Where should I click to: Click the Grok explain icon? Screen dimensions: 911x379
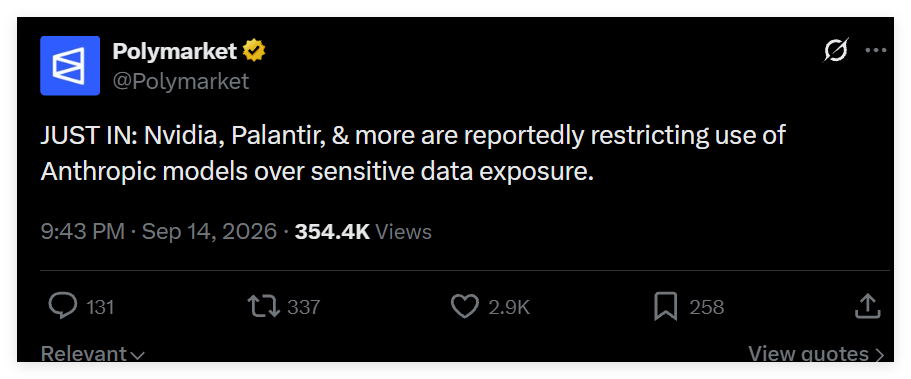pos(836,51)
